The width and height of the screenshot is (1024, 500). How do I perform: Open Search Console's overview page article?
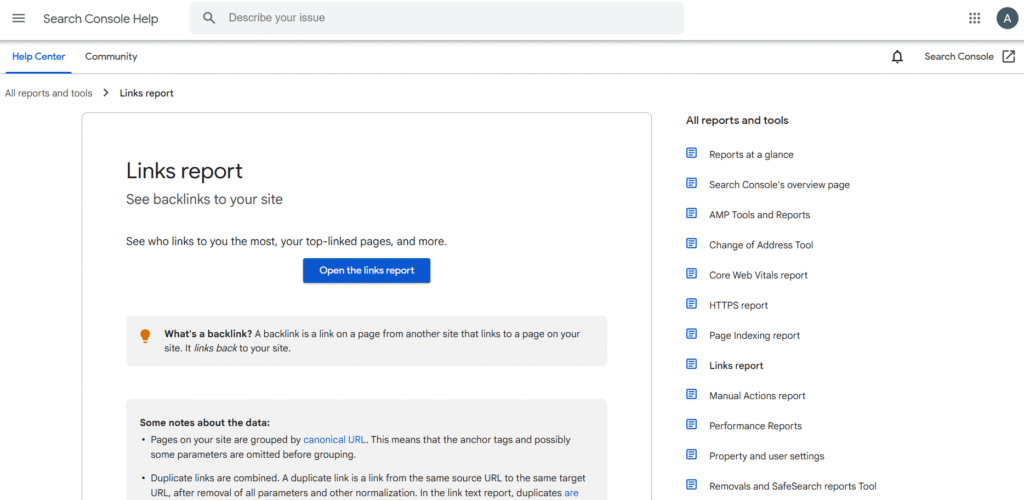click(779, 185)
